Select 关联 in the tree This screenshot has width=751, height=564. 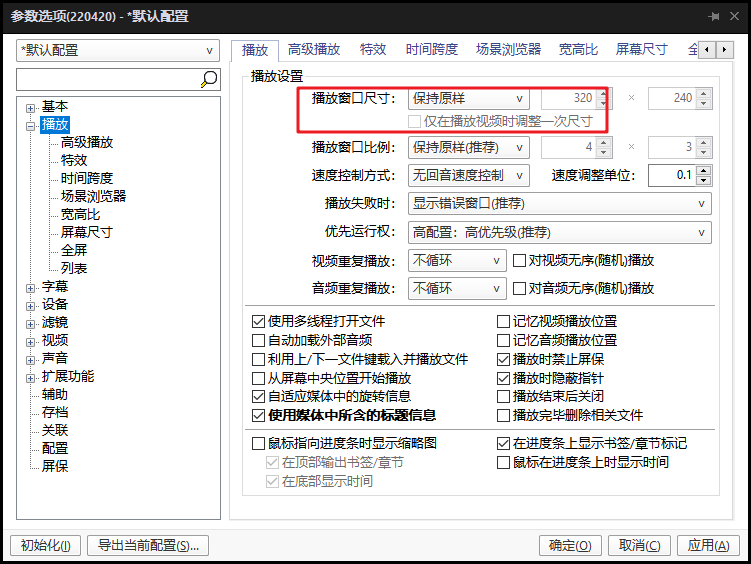[55, 430]
